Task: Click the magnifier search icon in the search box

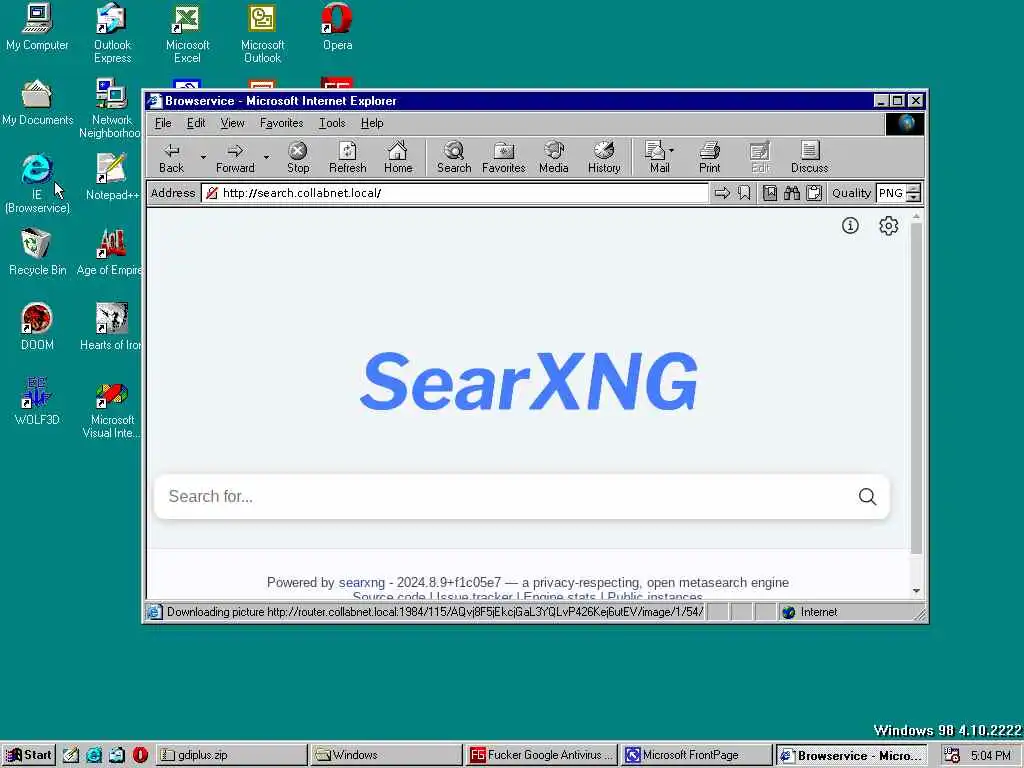Action: pos(867,497)
